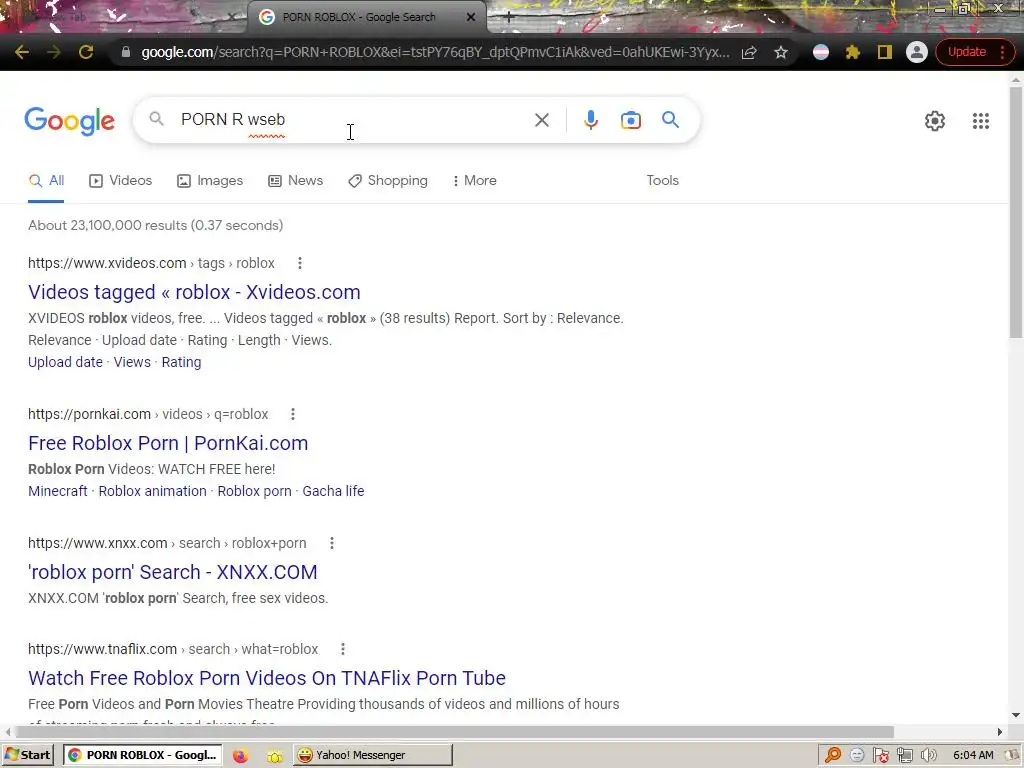Share this page using the share icon
Image resolution: width=1024 pixels, height=768 pixels.
(749, 52)
